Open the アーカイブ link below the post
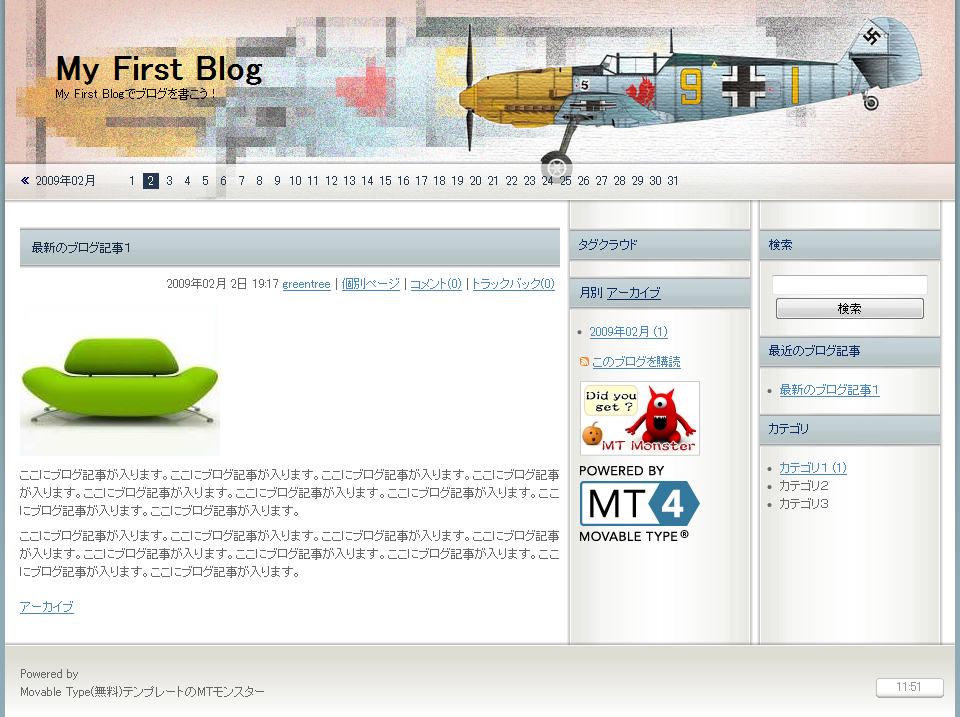The width and height of the screenshot is (960, 717). 47,607
